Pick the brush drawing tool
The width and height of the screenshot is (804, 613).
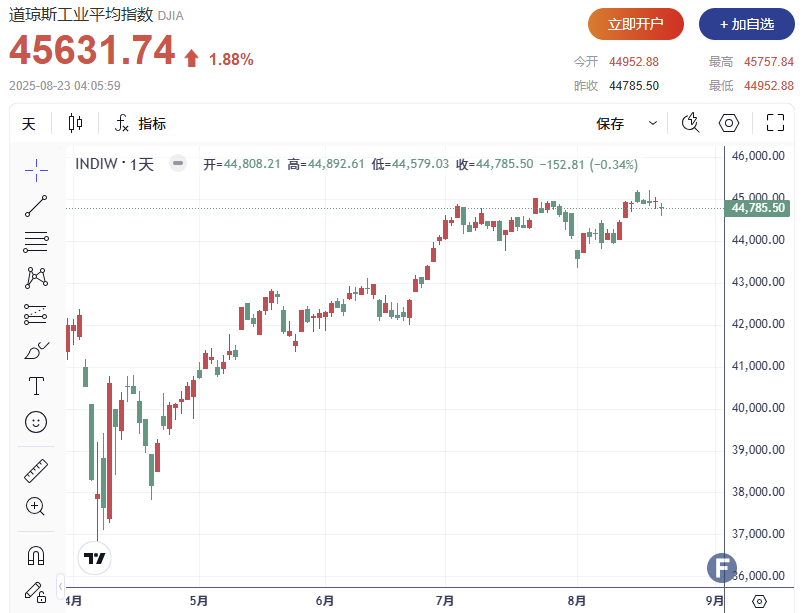(36, 351)
